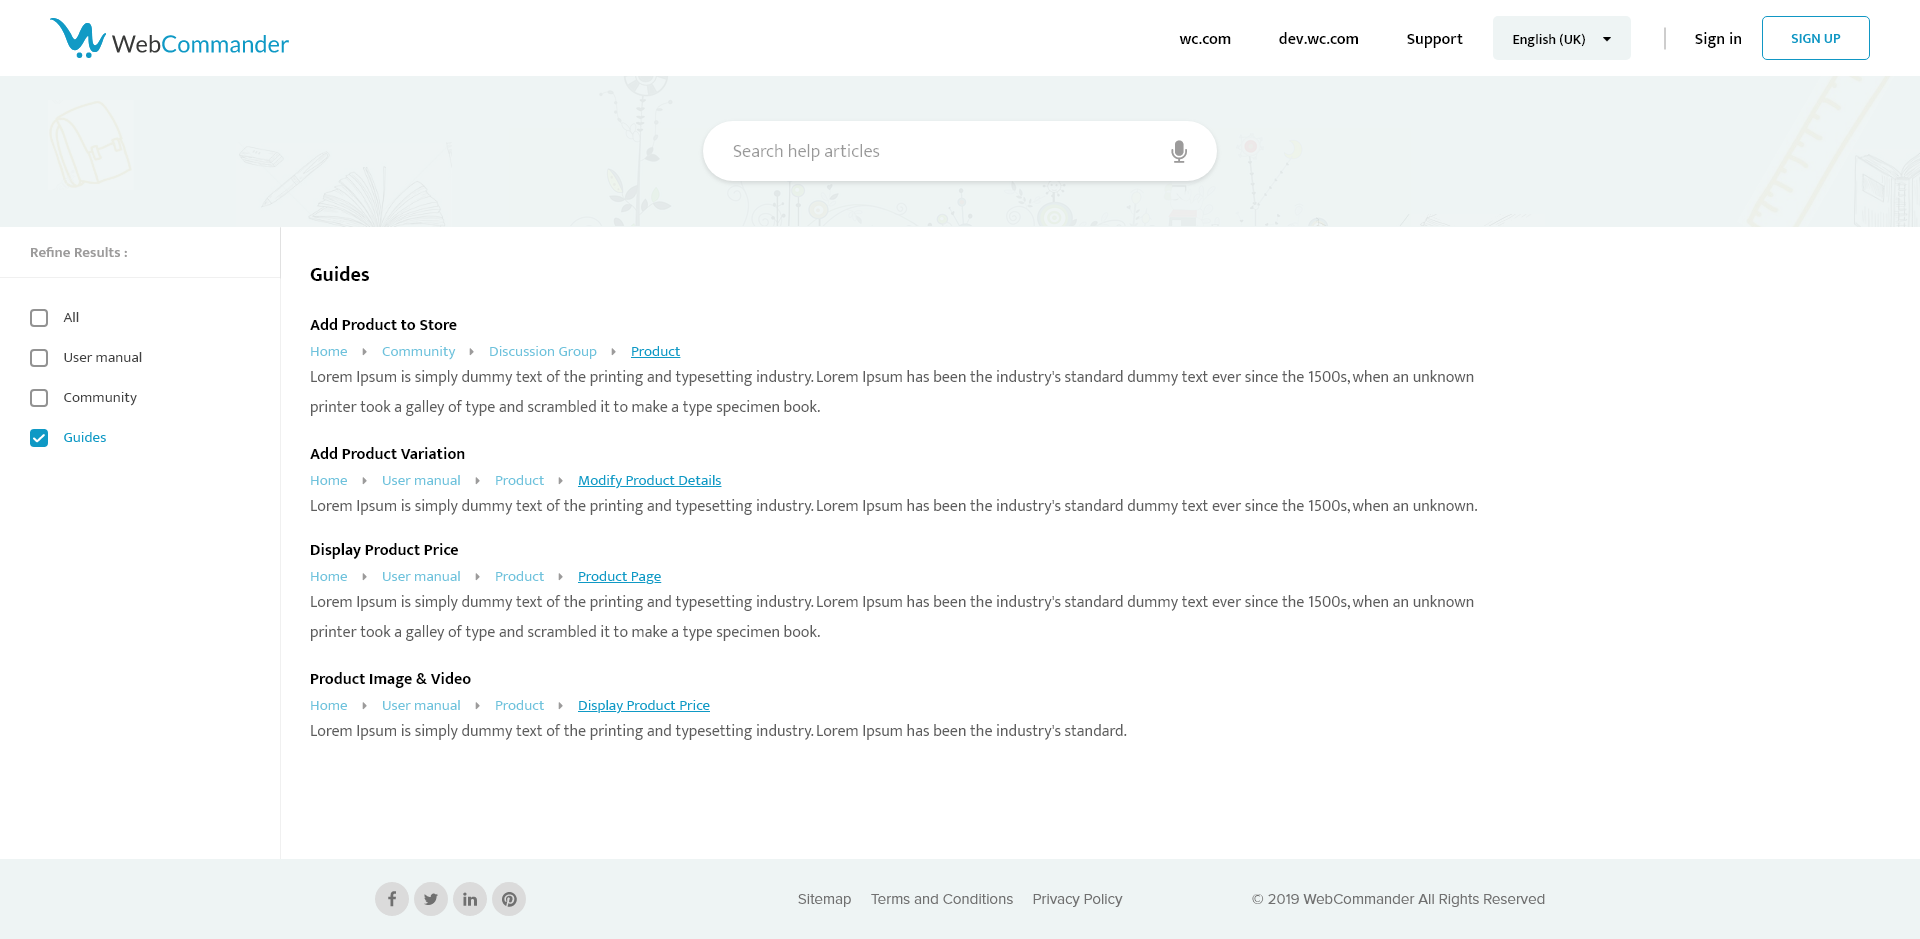Enable the User manual filter checkbox
The image size is (1920, 939).
point(39,358)
